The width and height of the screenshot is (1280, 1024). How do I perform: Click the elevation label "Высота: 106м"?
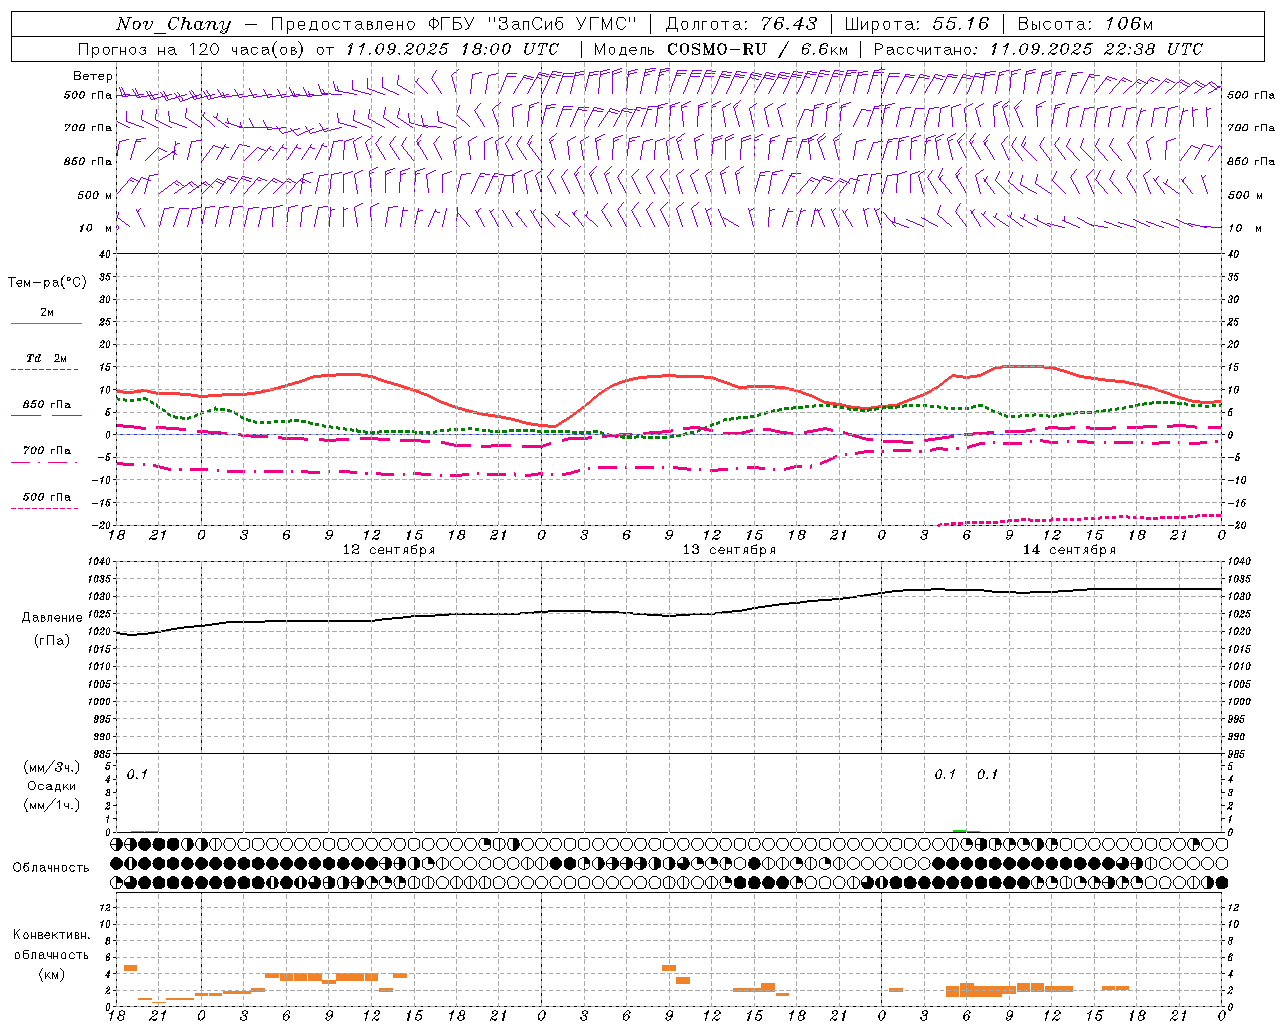click(1085, 24)
